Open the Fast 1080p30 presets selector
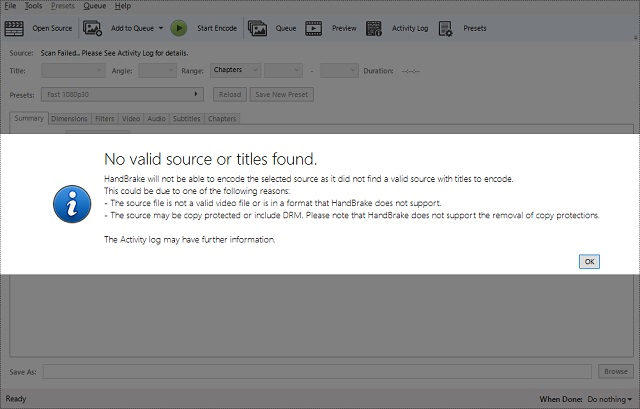Viewport: 640px width, 409px height. coord(122,94)
